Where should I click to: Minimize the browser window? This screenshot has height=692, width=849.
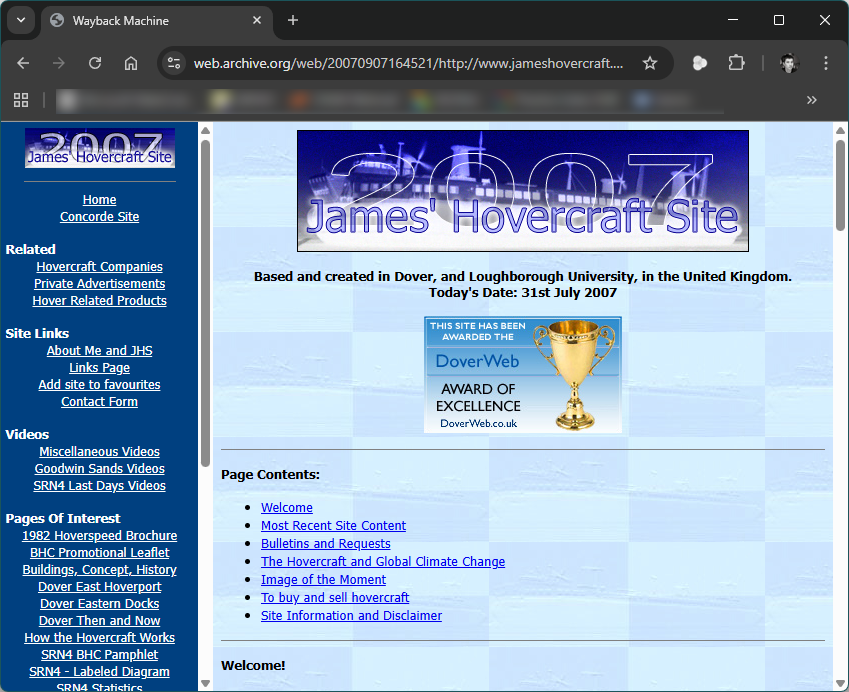[733, 20]
